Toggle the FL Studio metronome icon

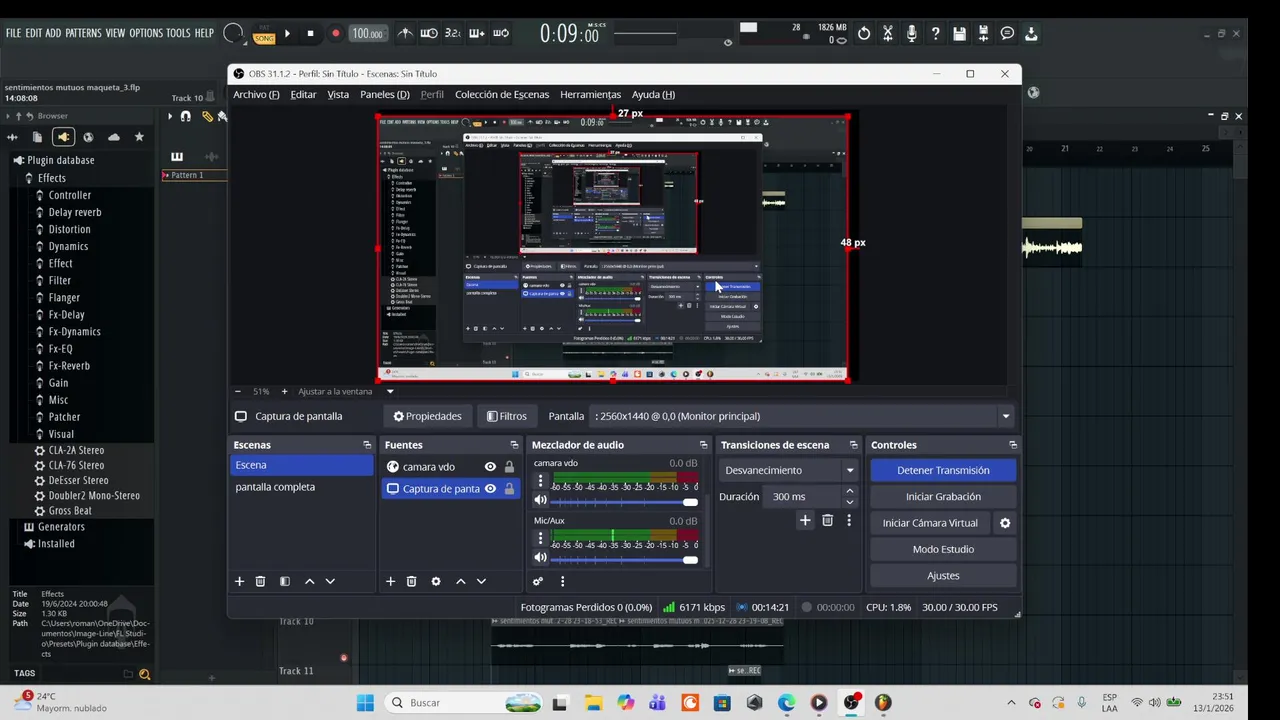click(x=405, y=33)
